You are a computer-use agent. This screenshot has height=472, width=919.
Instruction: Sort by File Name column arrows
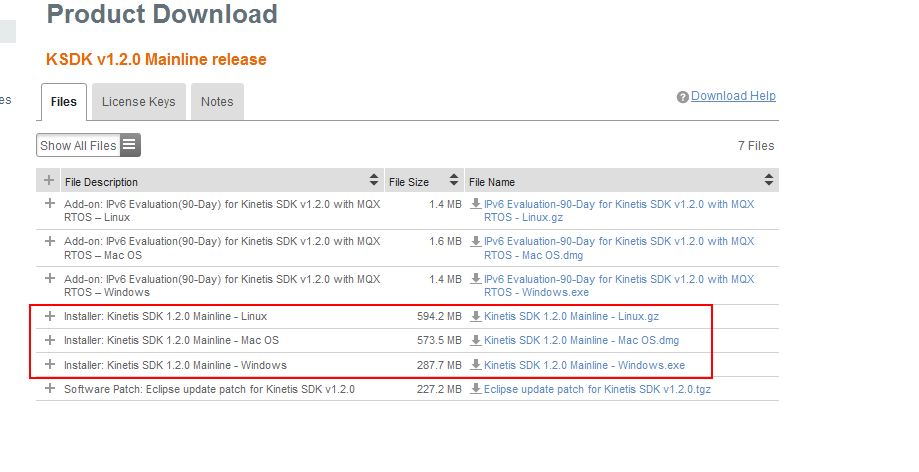(x=768, y=180)
